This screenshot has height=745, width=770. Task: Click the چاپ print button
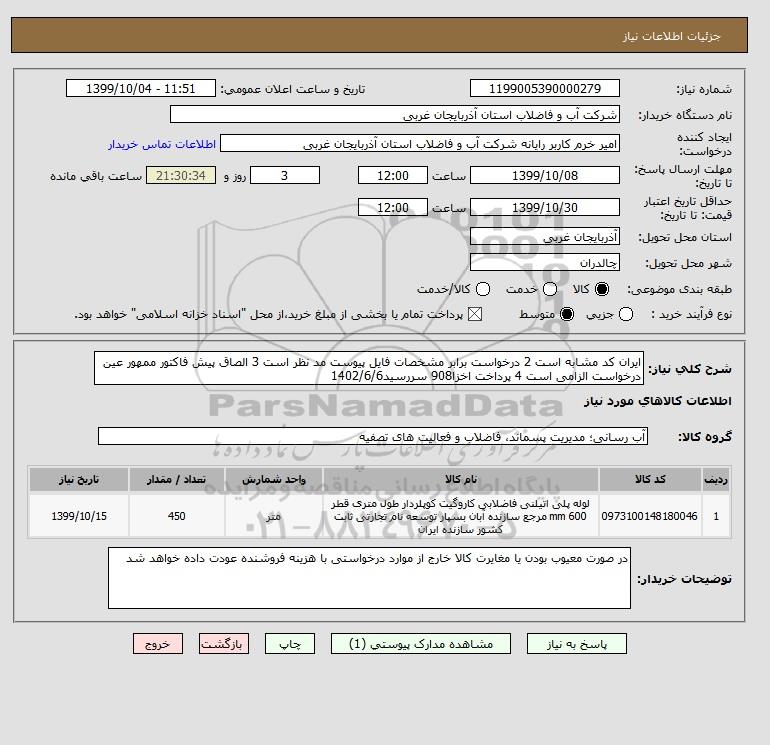(x=290, y=644)
